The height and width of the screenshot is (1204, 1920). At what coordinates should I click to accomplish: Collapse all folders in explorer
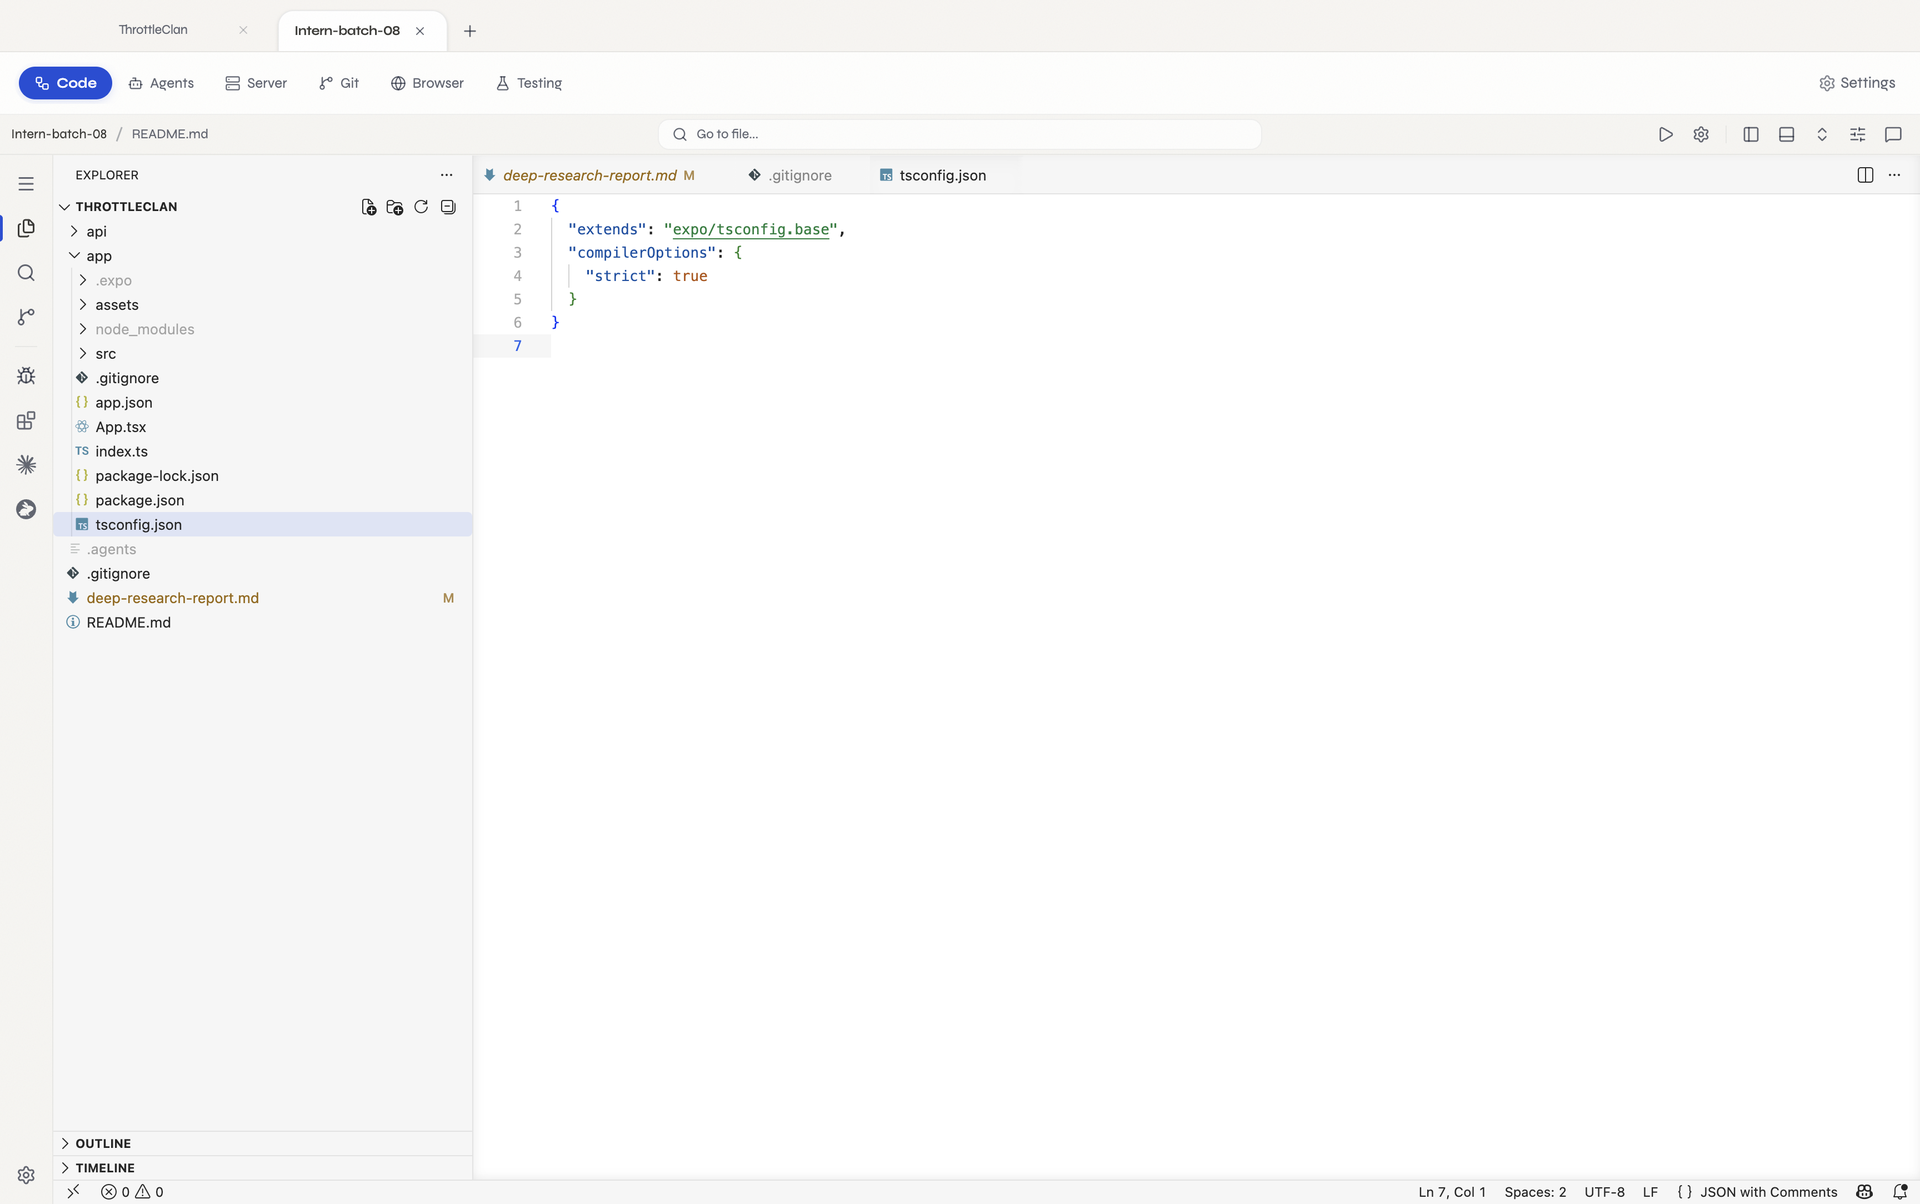(448, 207)
